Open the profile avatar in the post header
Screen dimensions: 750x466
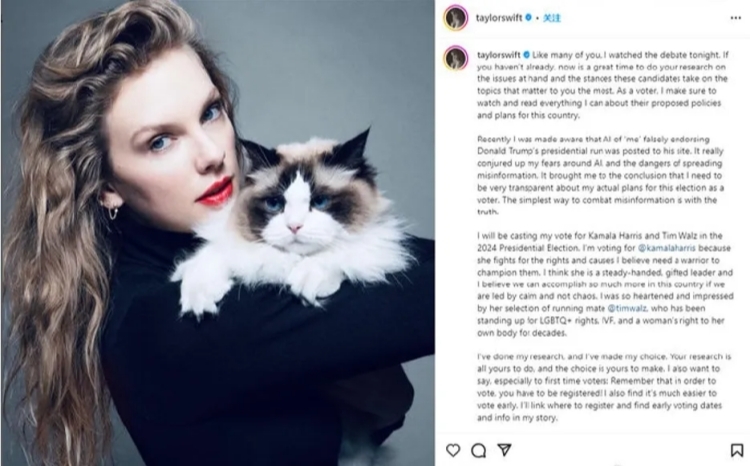(456, 18)
